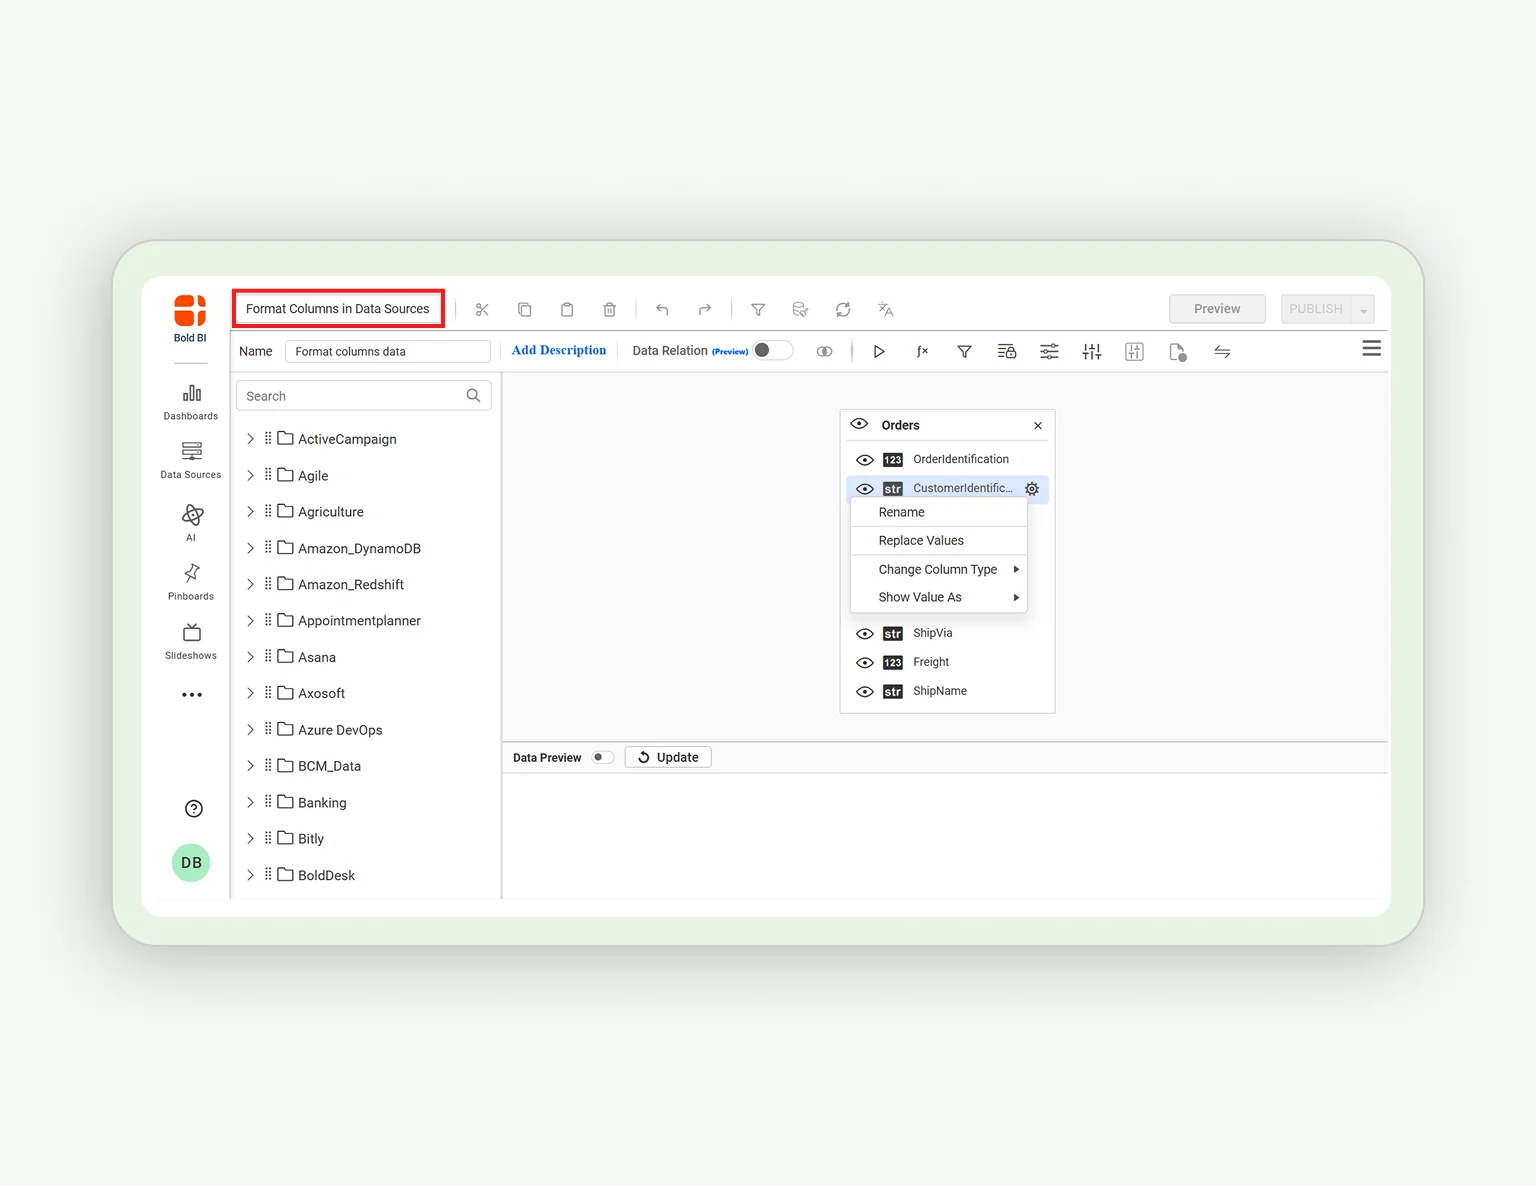
Task: Click the Undo arrow icon
Action: (662, 310)
